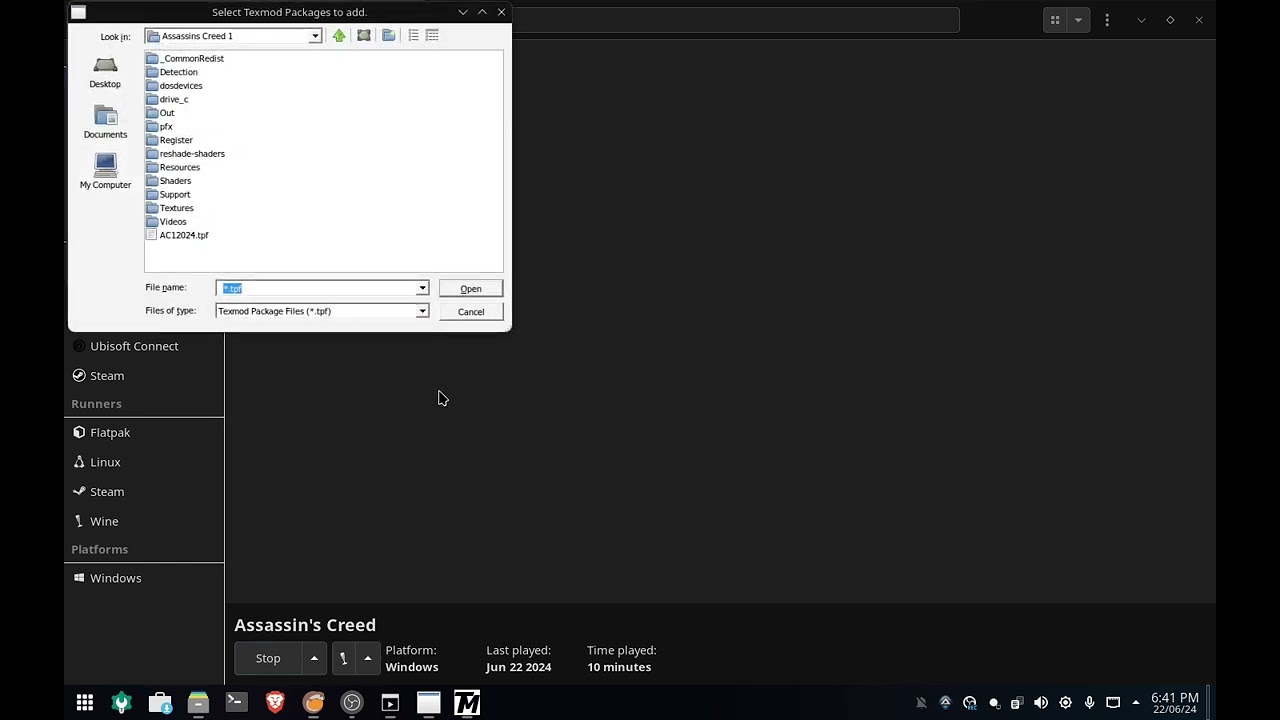Open the Desktop shortcut in dialog sidebar
This screenshot has height=720, width=1280.
coord(105,73)
